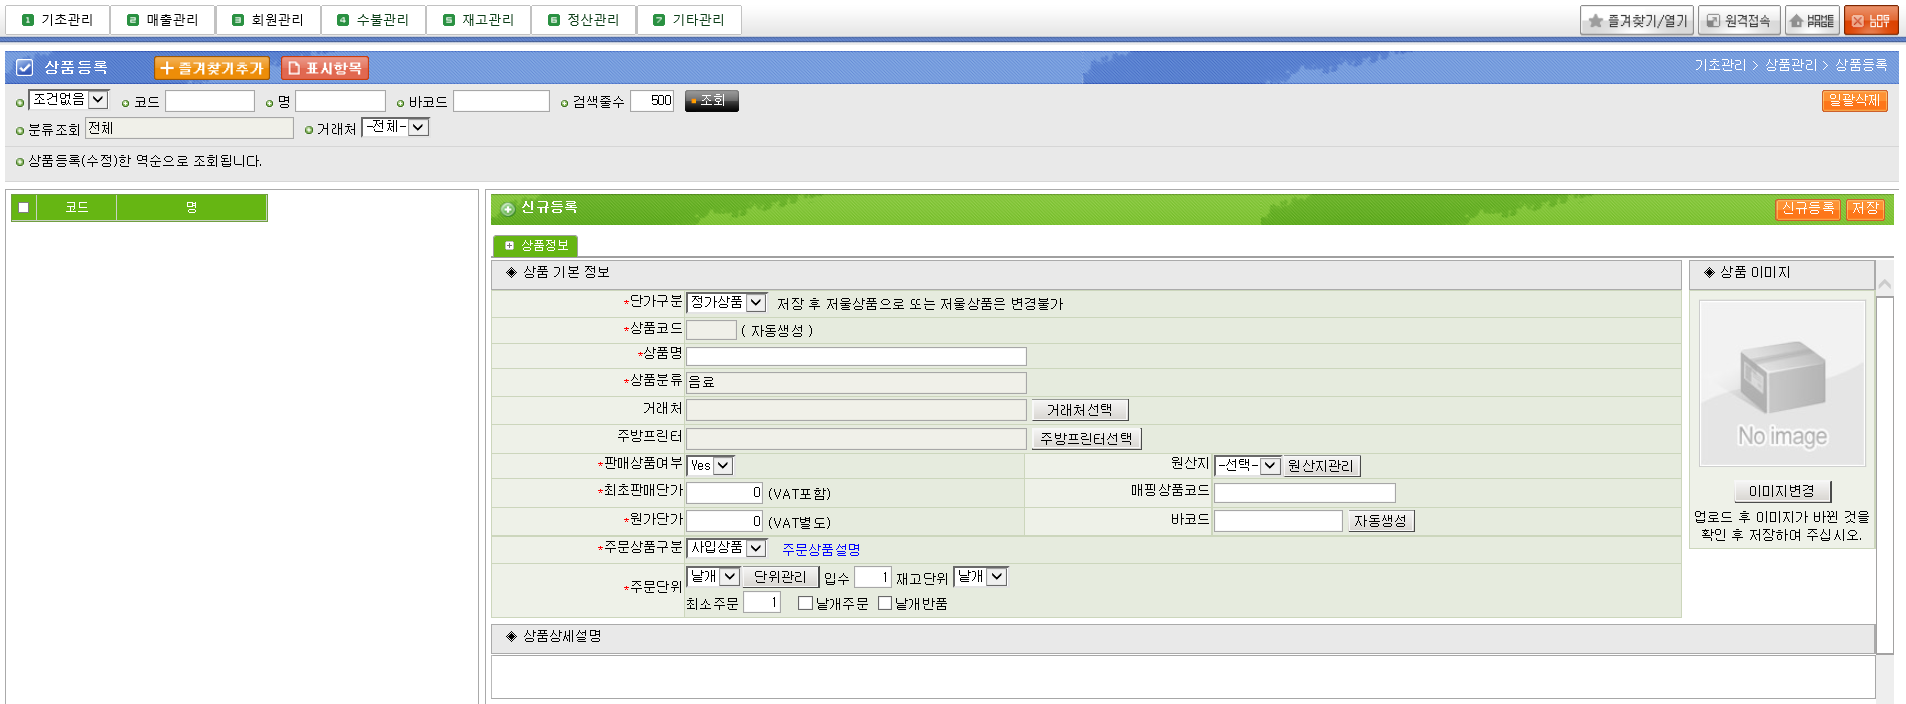
Task: Open the 재고관리 menu
Action: click(478, 20)
